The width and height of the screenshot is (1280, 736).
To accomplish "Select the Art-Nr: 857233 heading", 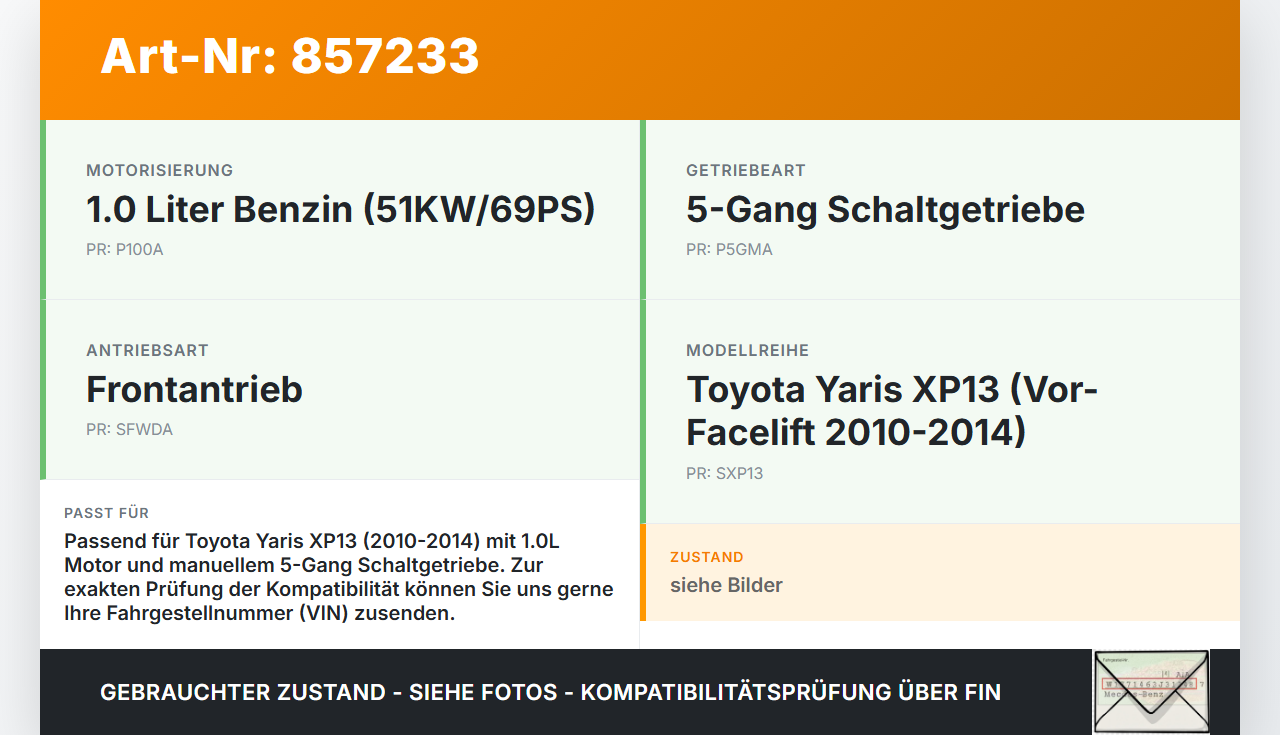I will pos(290,56).
